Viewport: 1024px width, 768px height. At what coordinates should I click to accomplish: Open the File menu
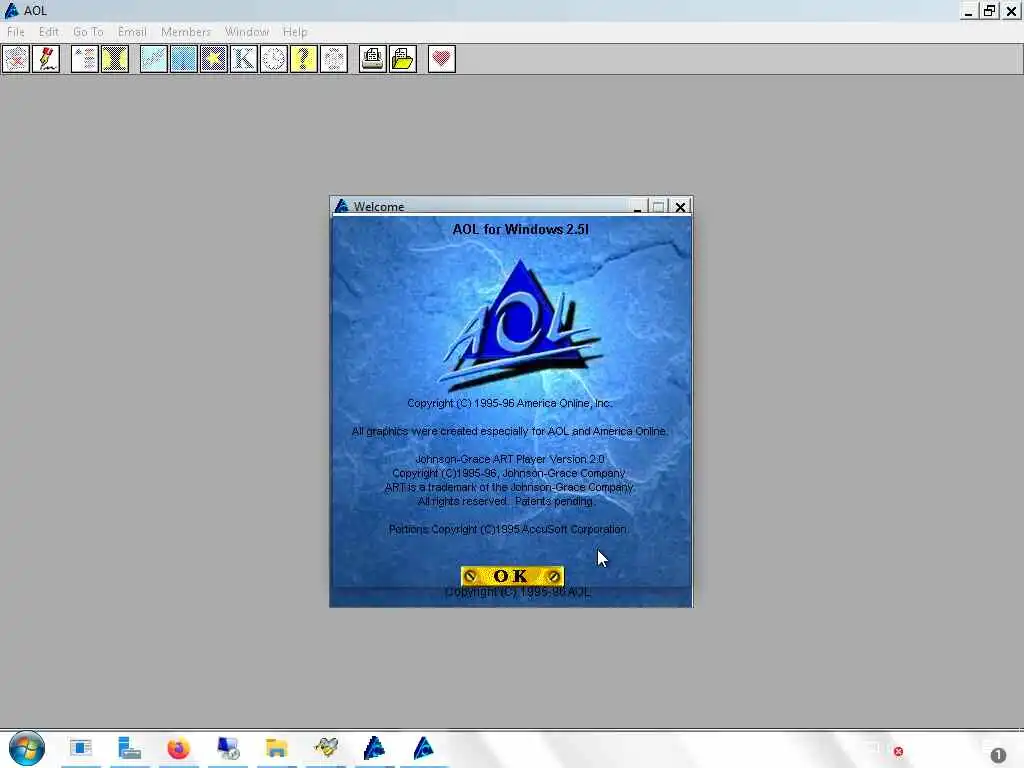point(16,31)
